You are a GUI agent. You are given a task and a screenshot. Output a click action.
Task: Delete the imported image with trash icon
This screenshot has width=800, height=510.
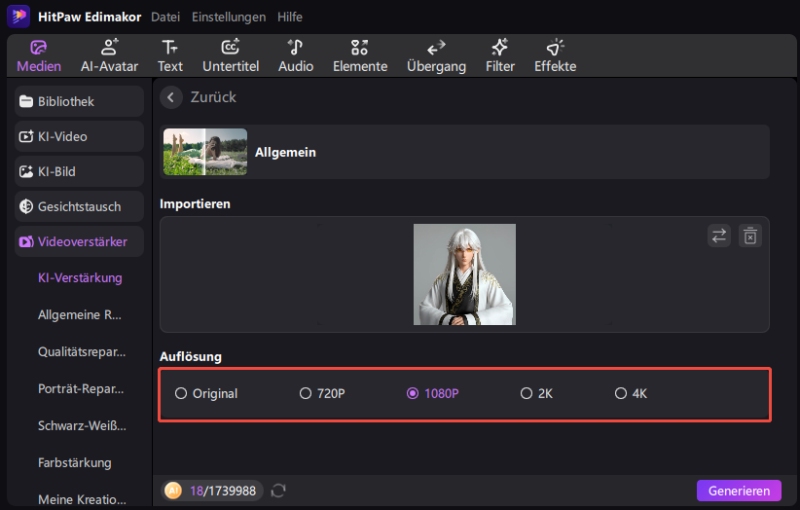[750, 236]
